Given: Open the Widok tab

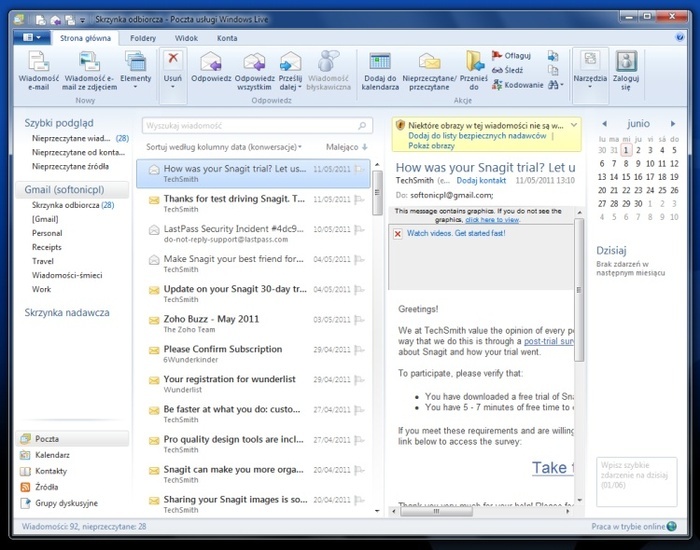Looking at the screenshot, I should point(186,38).
